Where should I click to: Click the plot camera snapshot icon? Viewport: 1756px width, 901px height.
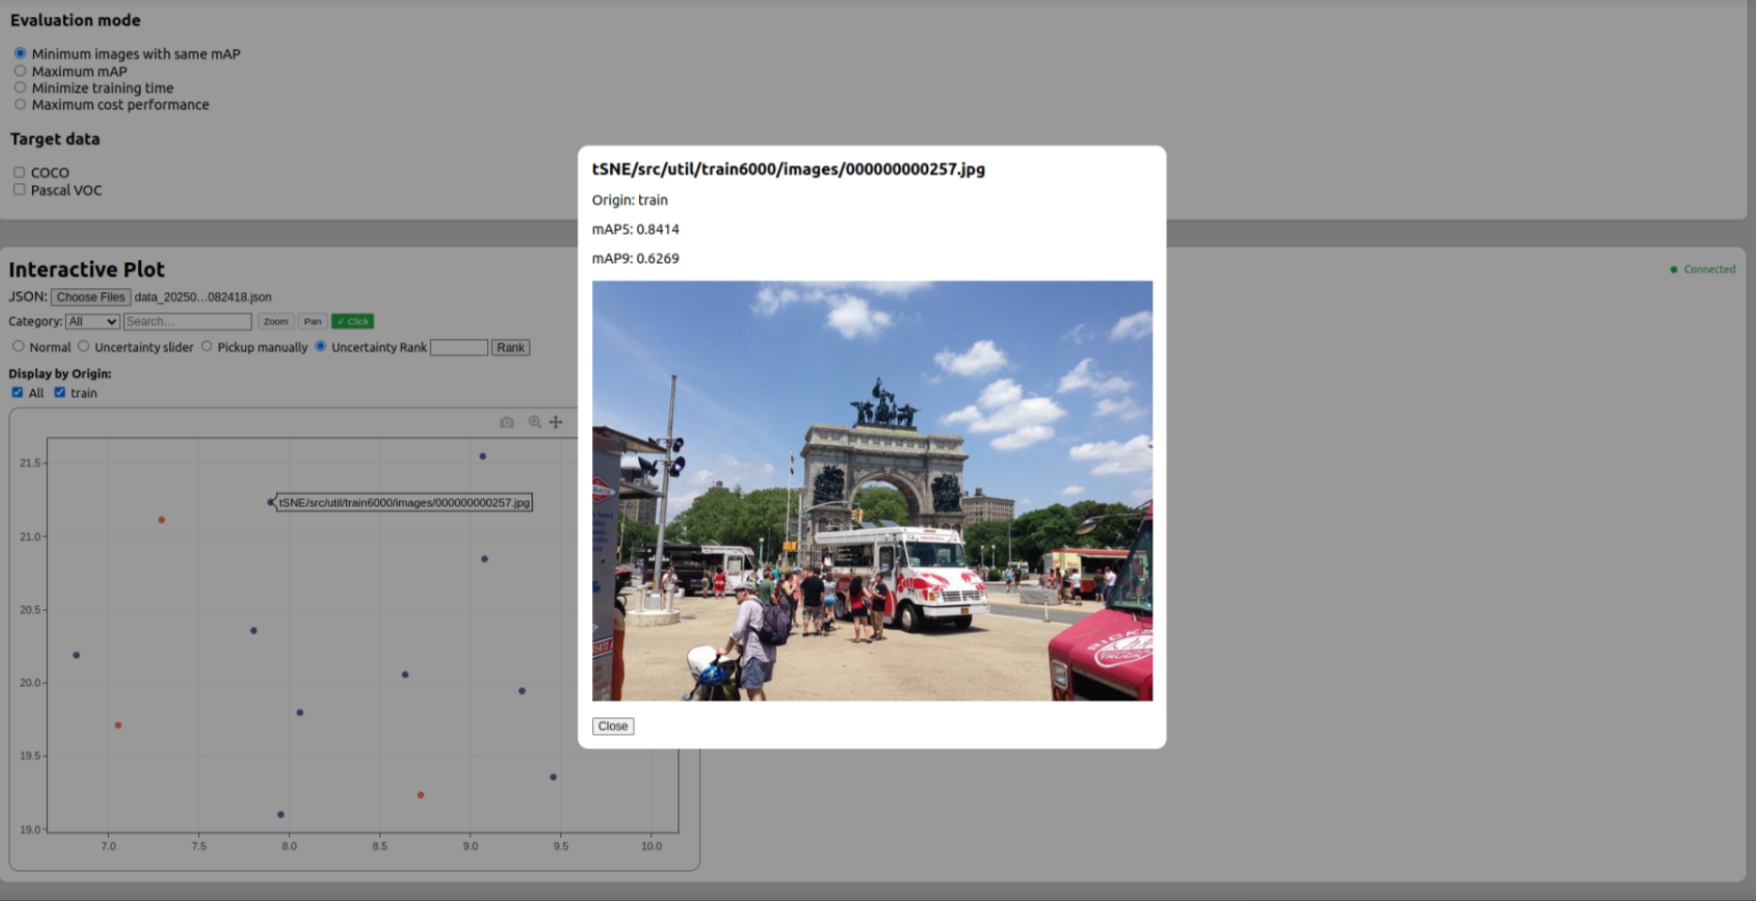pyautogui.click(x=507, y=422)
